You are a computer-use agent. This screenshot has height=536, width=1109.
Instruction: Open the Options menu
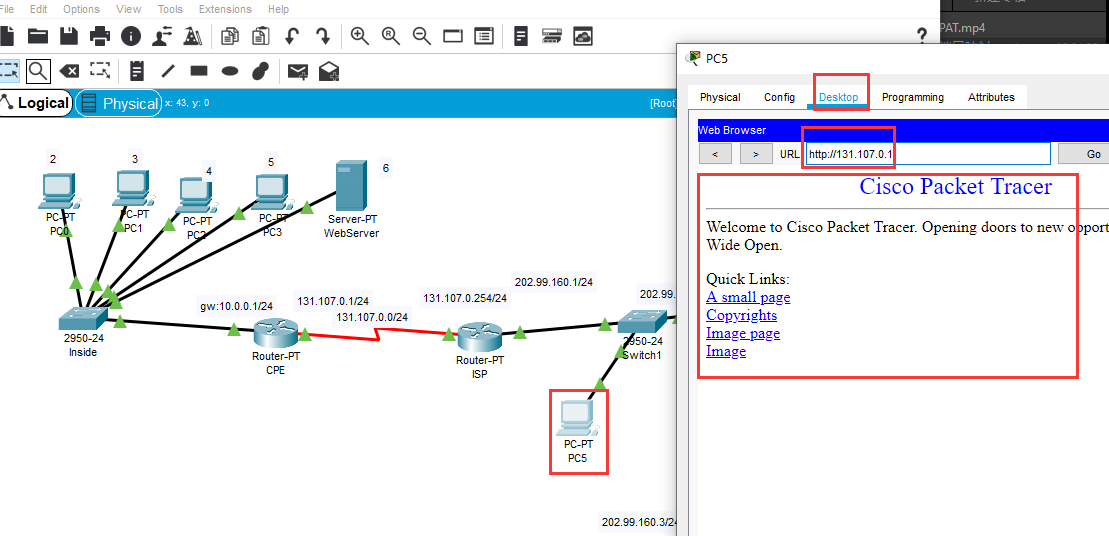point(81,9)
